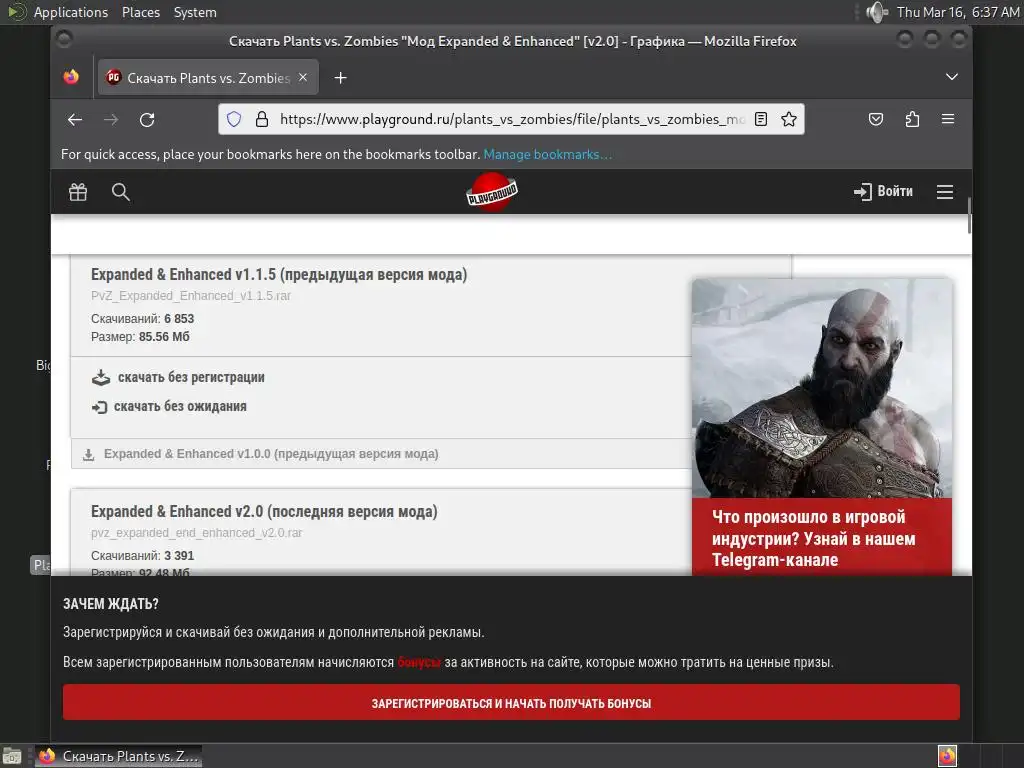Click the Войти login button
This screenshot has width=1024, height=768.
pos(883,191)
